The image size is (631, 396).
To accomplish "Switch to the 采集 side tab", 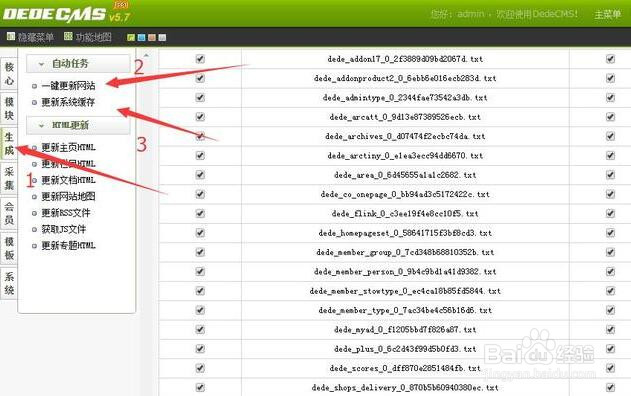I will [x=9, y=179].
